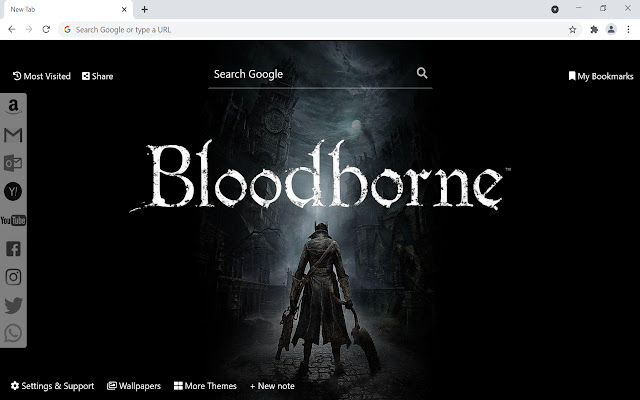640x400 pixels.
Task: Bookmark this page with the star icon
Action: (573, 29)
